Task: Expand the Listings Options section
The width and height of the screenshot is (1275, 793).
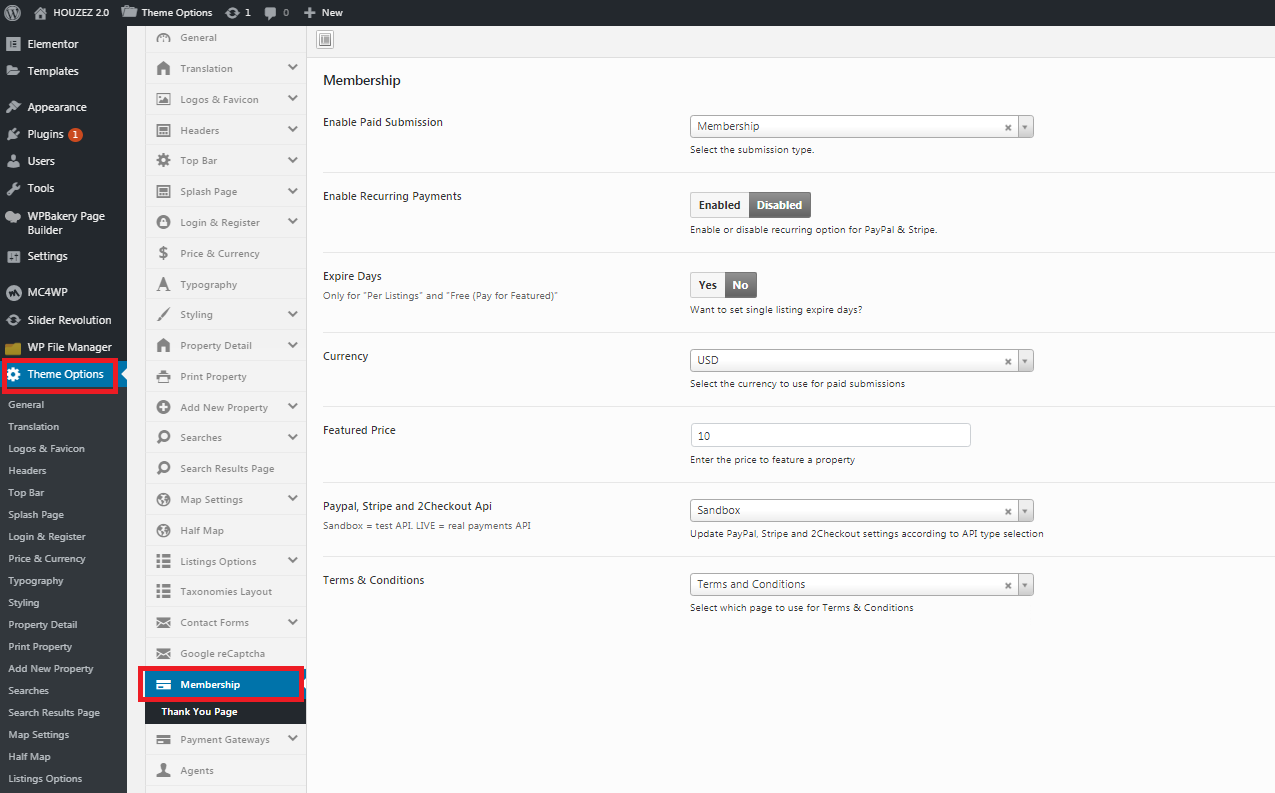Action: pyautogui.click(x=292, y=561)
